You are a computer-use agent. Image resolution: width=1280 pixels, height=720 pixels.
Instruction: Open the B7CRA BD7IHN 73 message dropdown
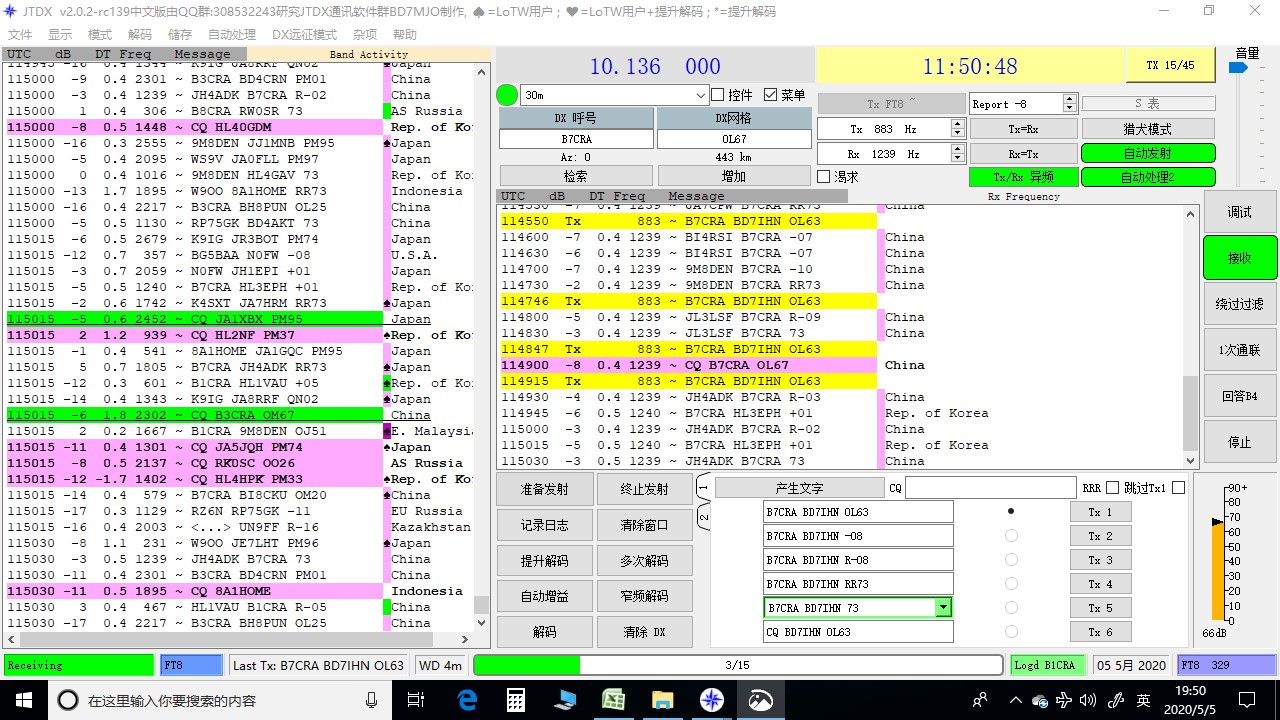[x=942, y=608]
